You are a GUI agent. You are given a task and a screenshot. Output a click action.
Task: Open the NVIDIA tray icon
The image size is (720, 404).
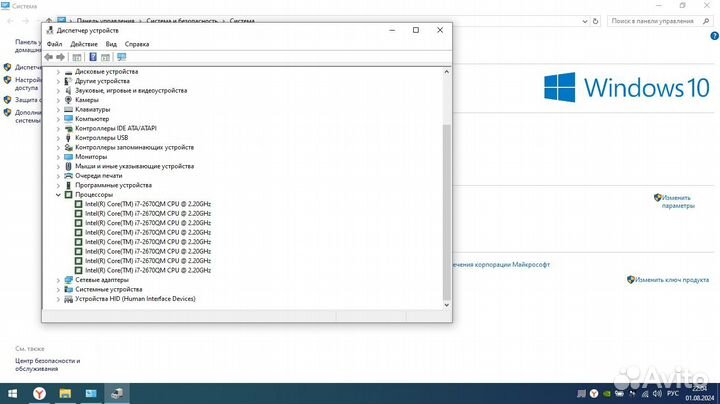click(x=607, y=394)
